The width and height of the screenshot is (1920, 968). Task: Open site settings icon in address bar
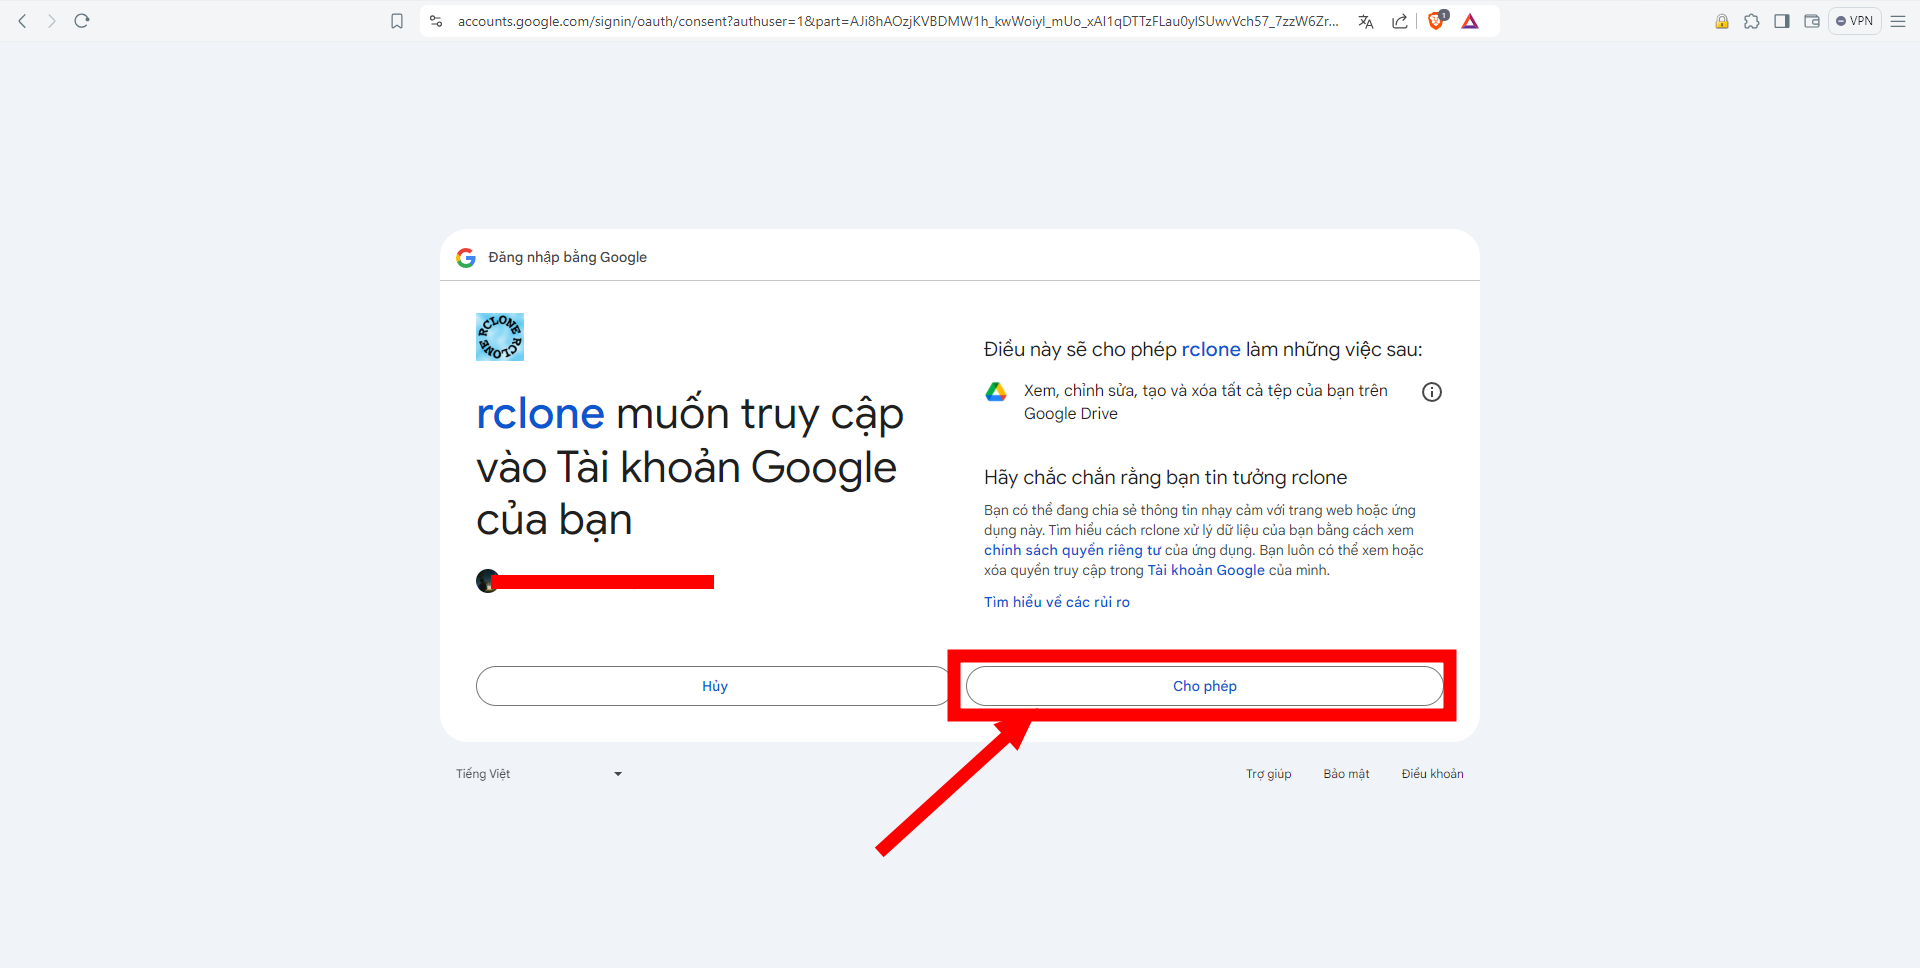(x=436, y=21)
